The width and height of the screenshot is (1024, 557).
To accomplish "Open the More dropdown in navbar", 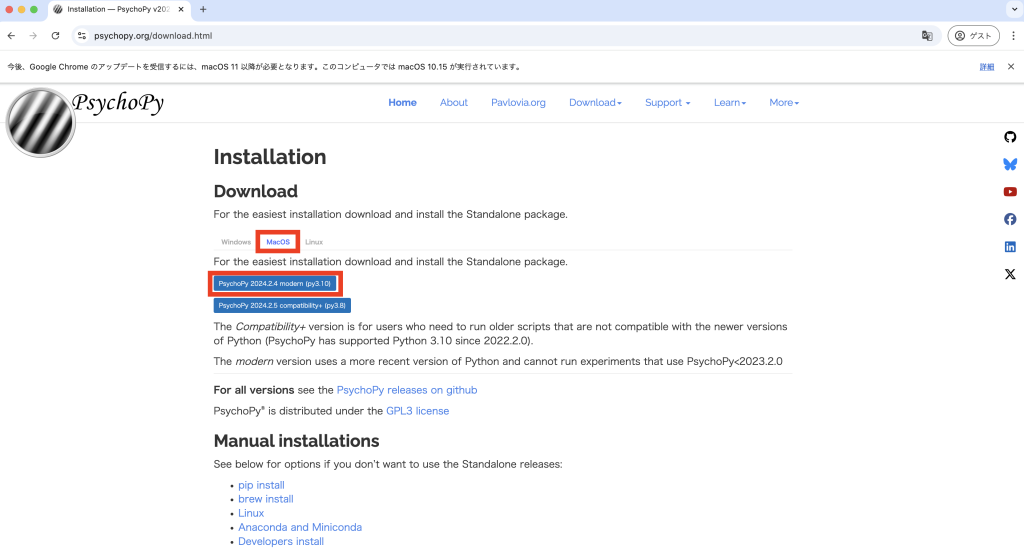I will (784, 103).
